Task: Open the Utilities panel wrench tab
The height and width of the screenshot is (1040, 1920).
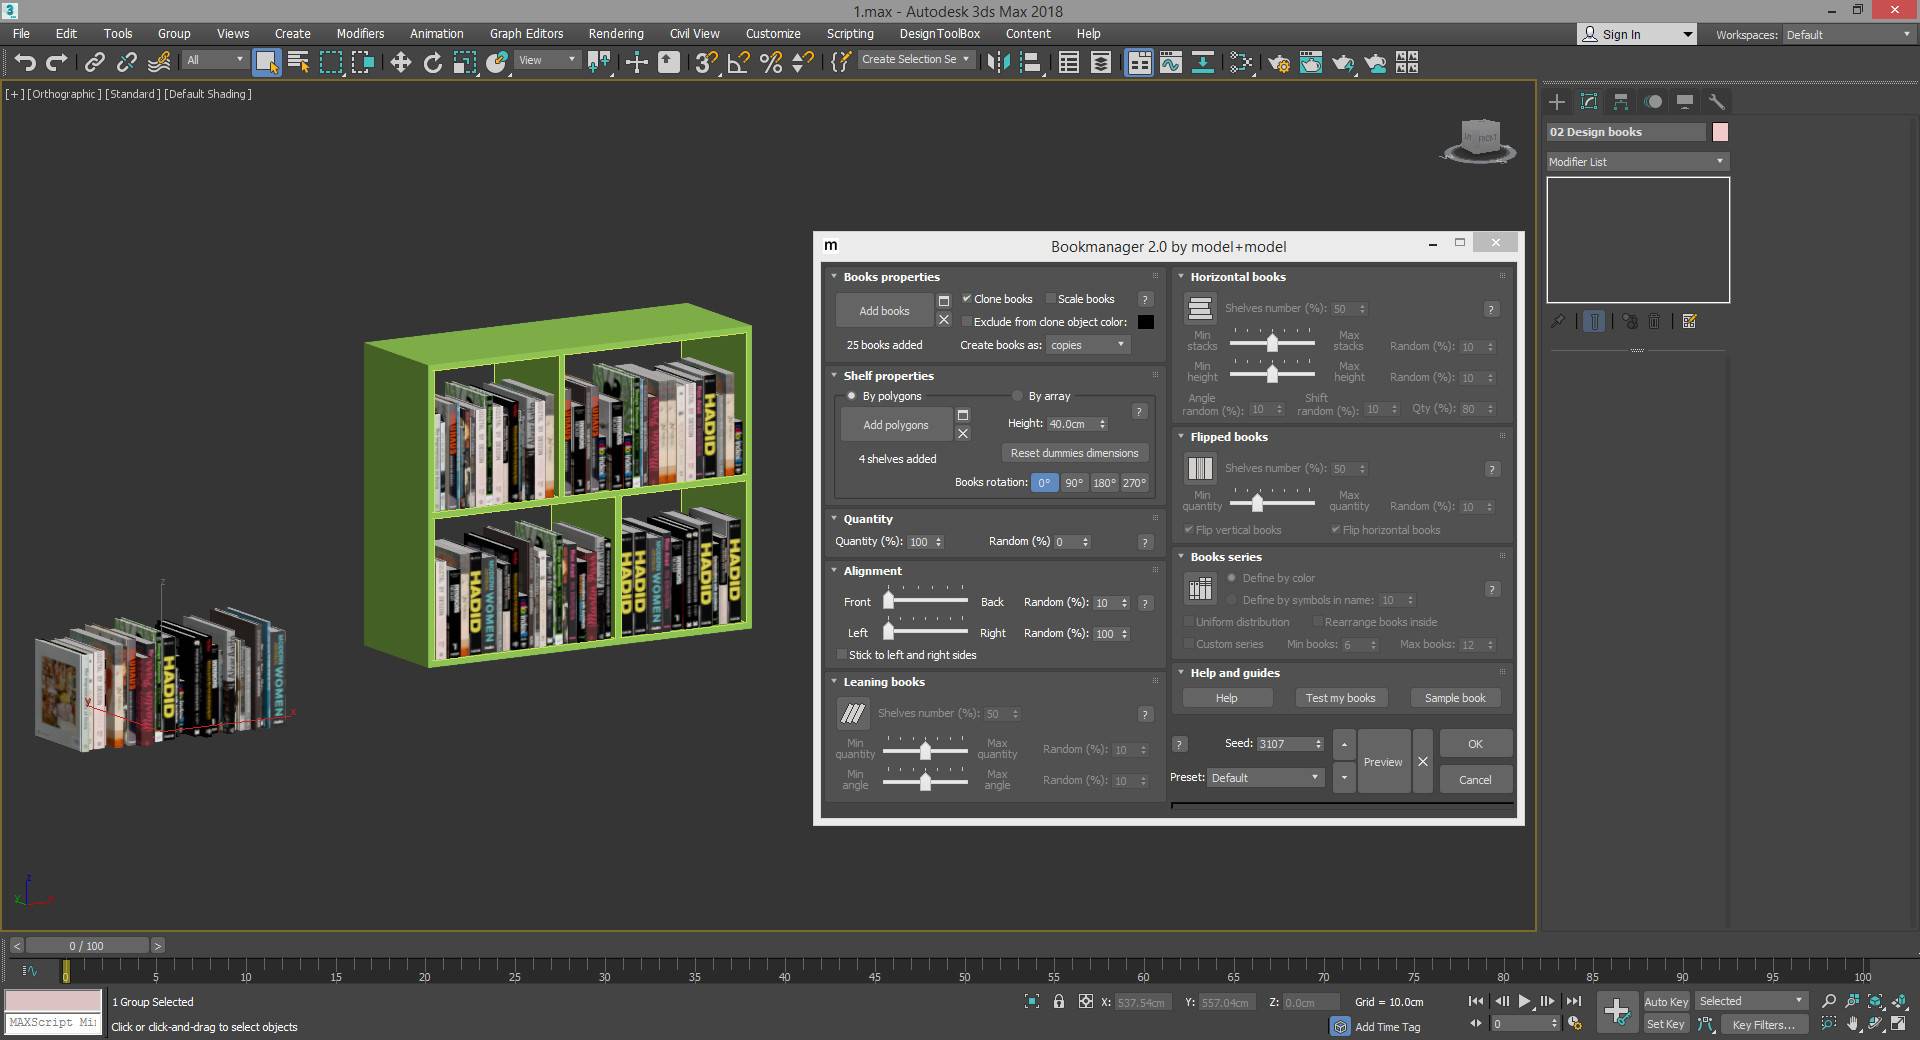Action: (1717, 102)
